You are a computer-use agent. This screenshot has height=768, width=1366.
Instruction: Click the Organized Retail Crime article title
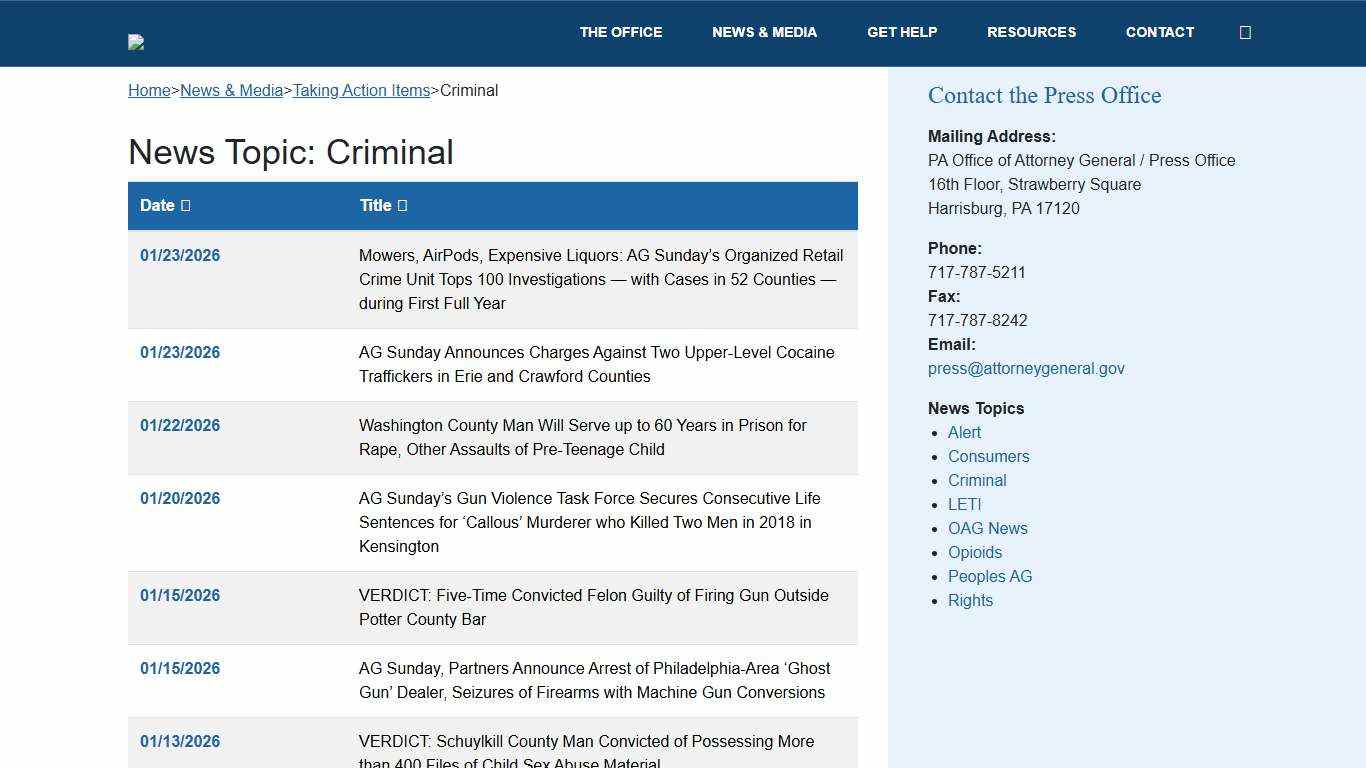(x=600, y=279)
